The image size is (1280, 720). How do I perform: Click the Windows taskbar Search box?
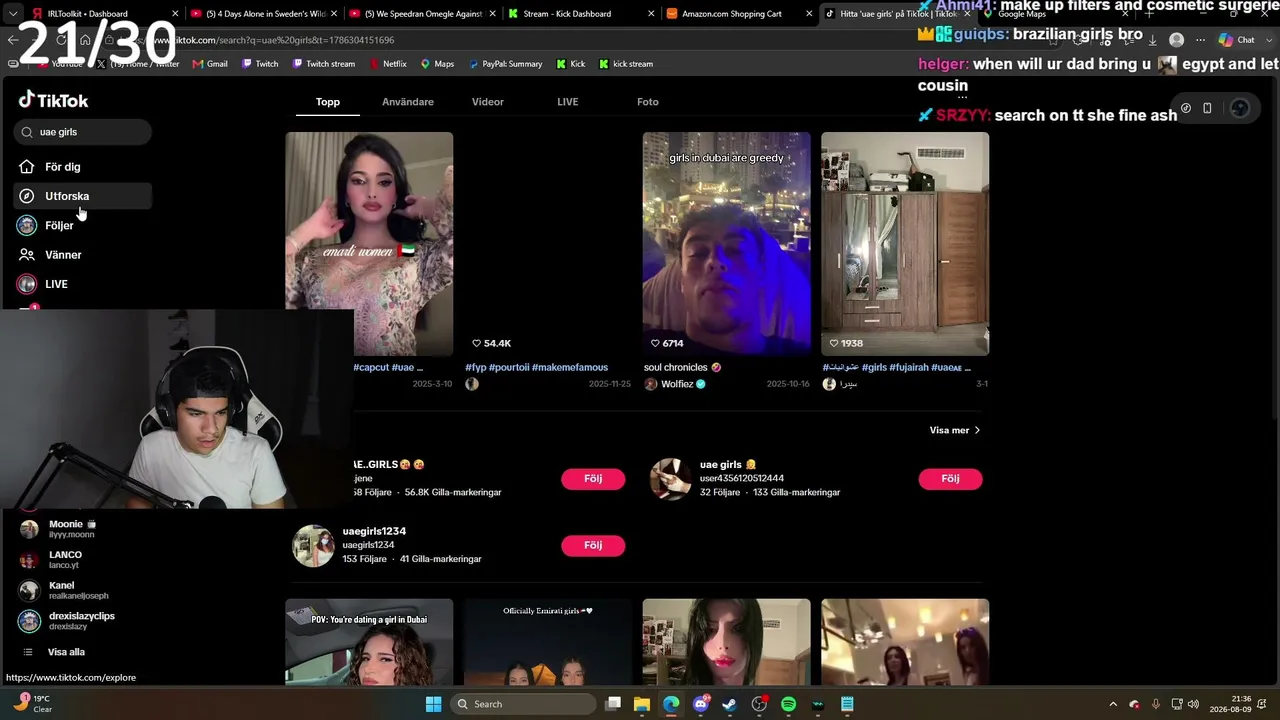[x=522, y=704]
